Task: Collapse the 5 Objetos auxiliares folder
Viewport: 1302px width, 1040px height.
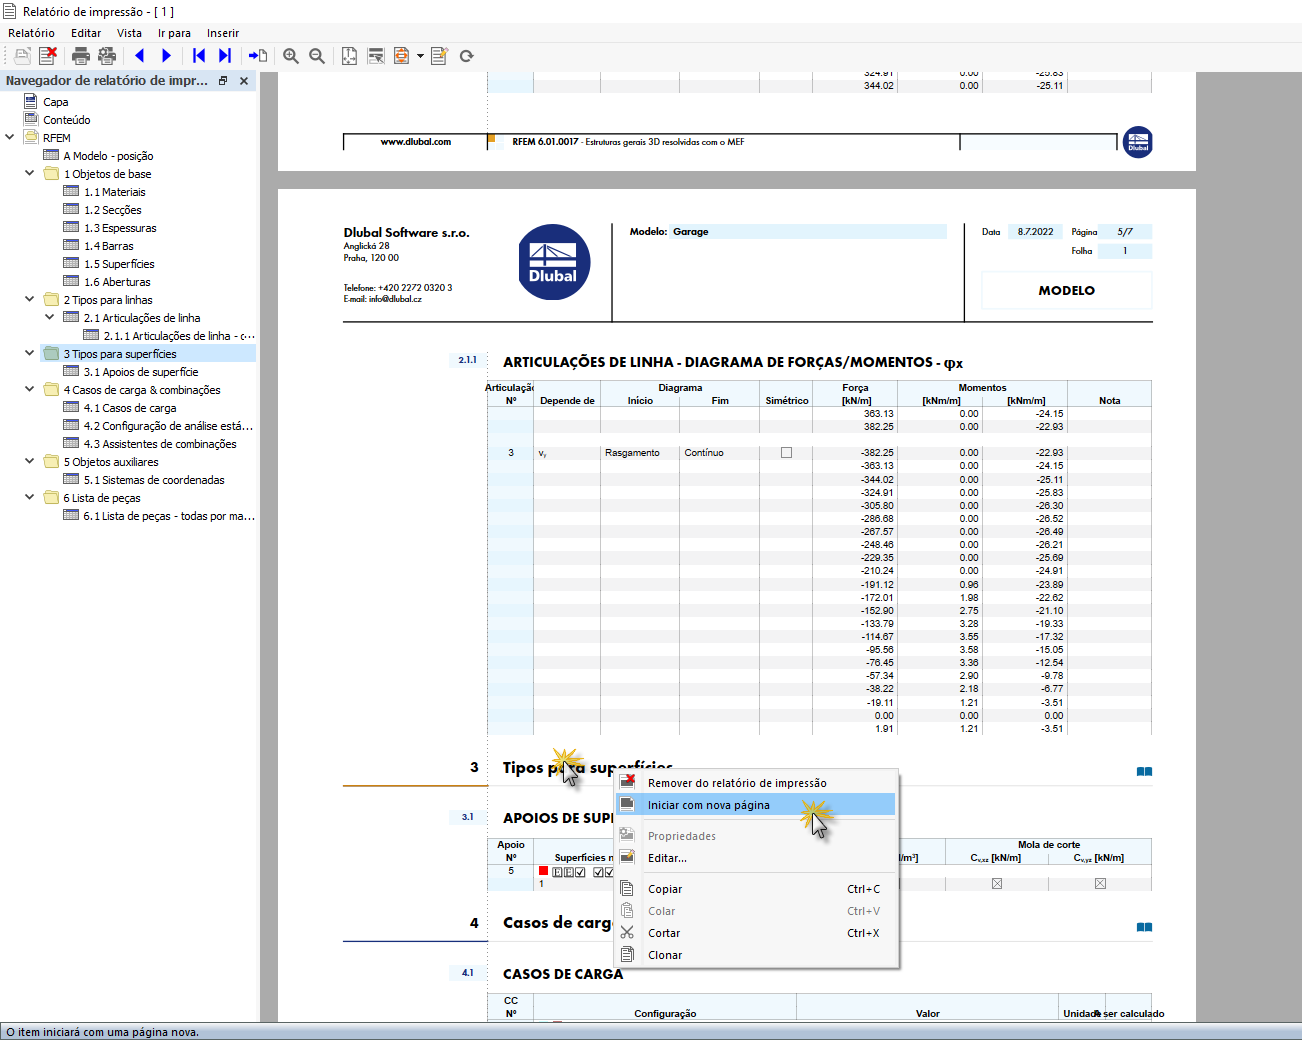Action: (x=30, y=461)
